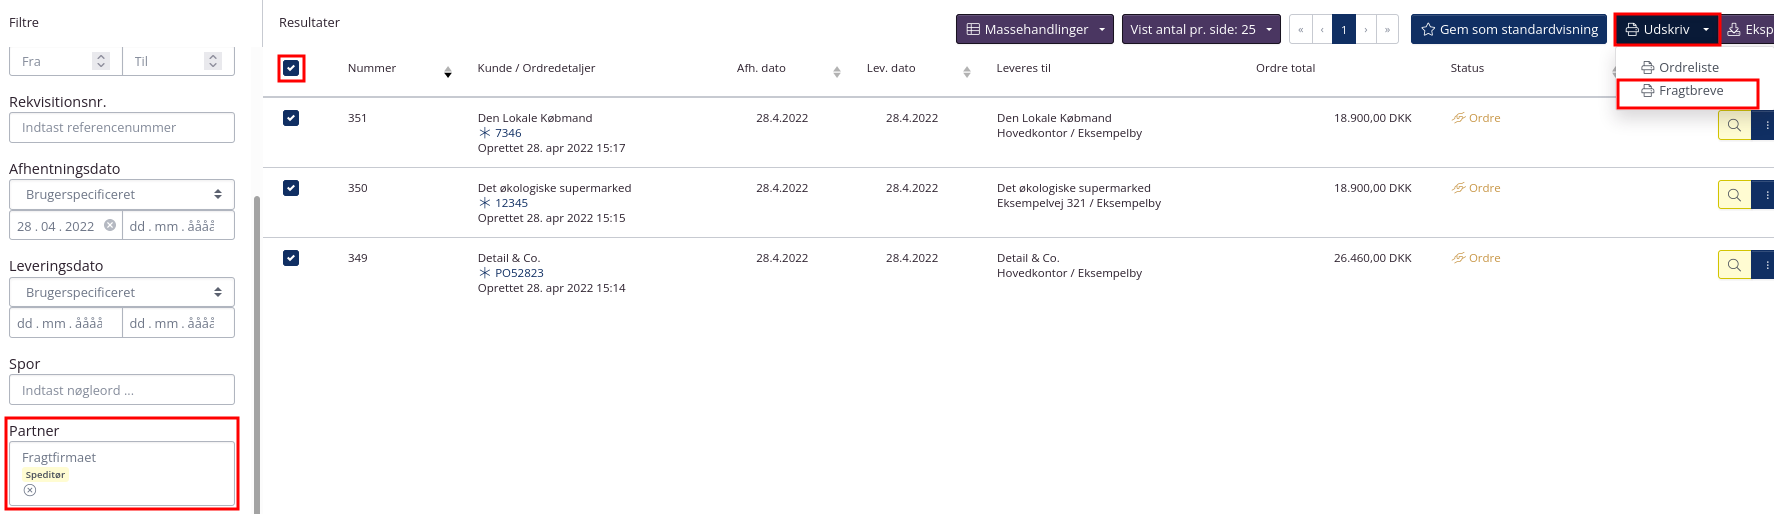The height and width of the screenshot is (514, 1774).
Task: Select Fragtbreve from Udskriv menu
Action: point(1690,91)
